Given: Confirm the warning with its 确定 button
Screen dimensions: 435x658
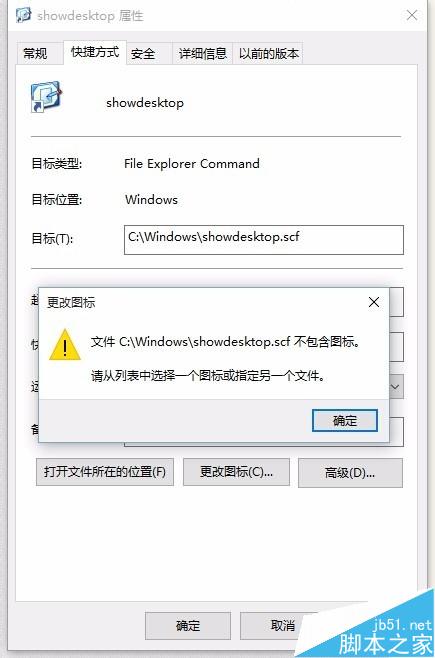Looking at the screenshot, I should point(345,420).
